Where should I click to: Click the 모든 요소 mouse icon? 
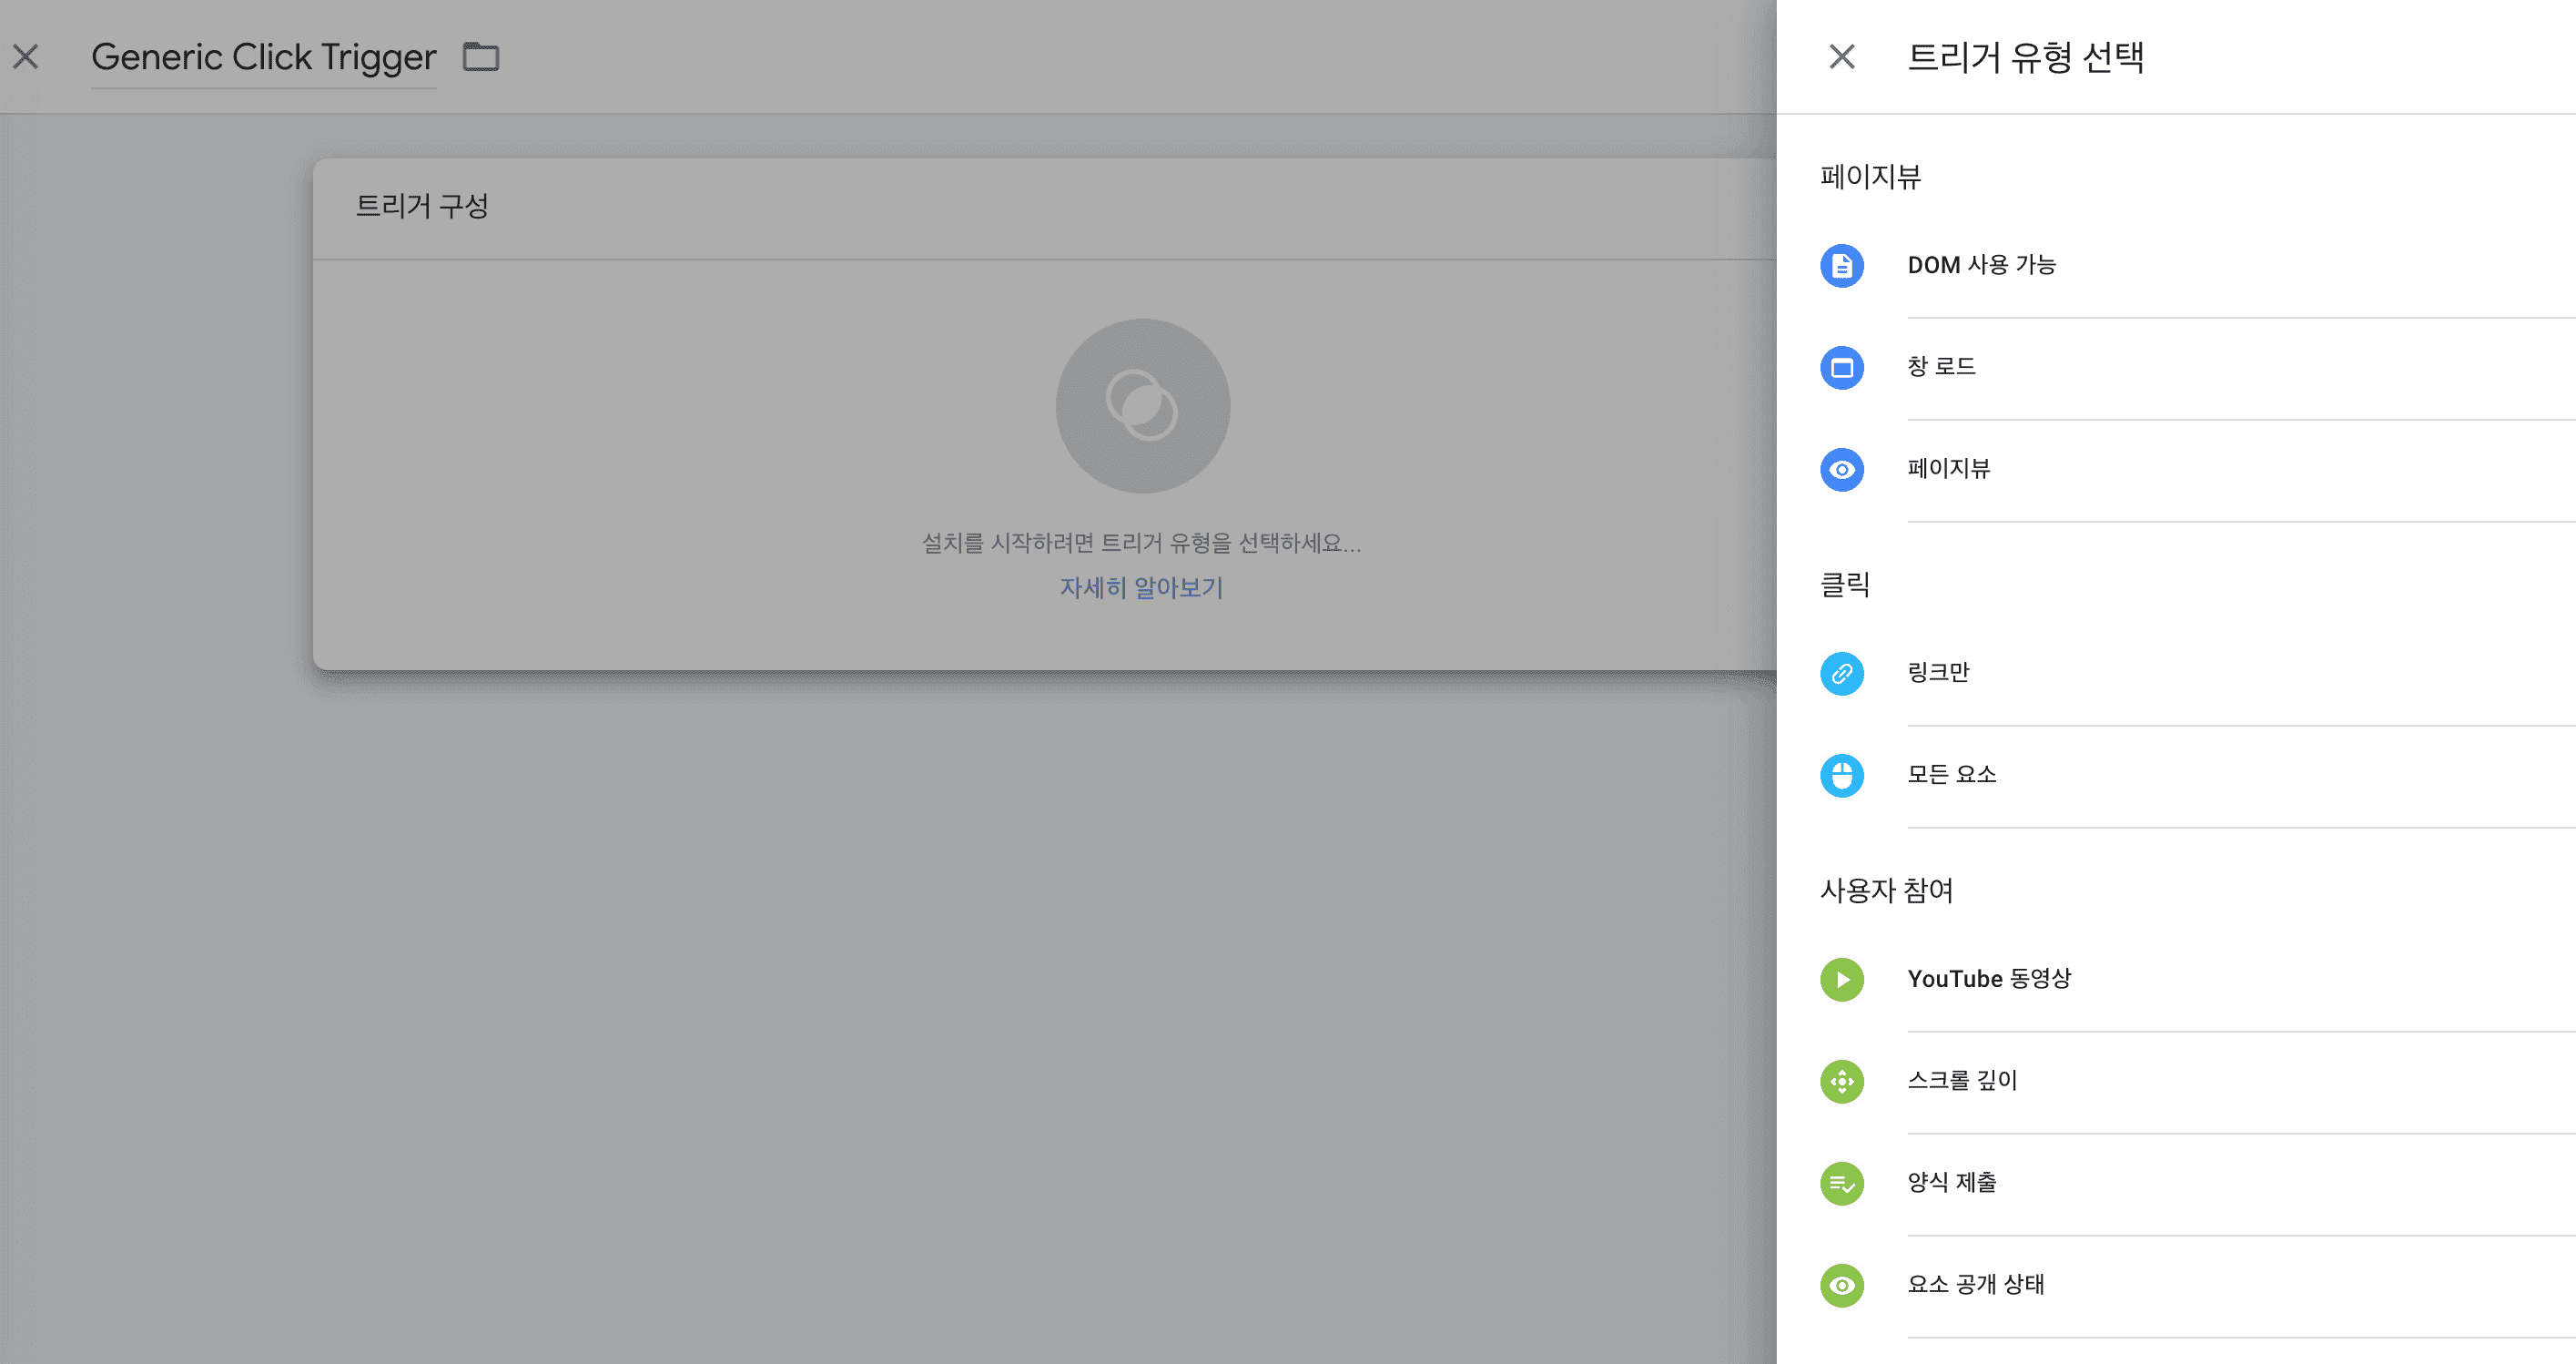pos(1841,776)
